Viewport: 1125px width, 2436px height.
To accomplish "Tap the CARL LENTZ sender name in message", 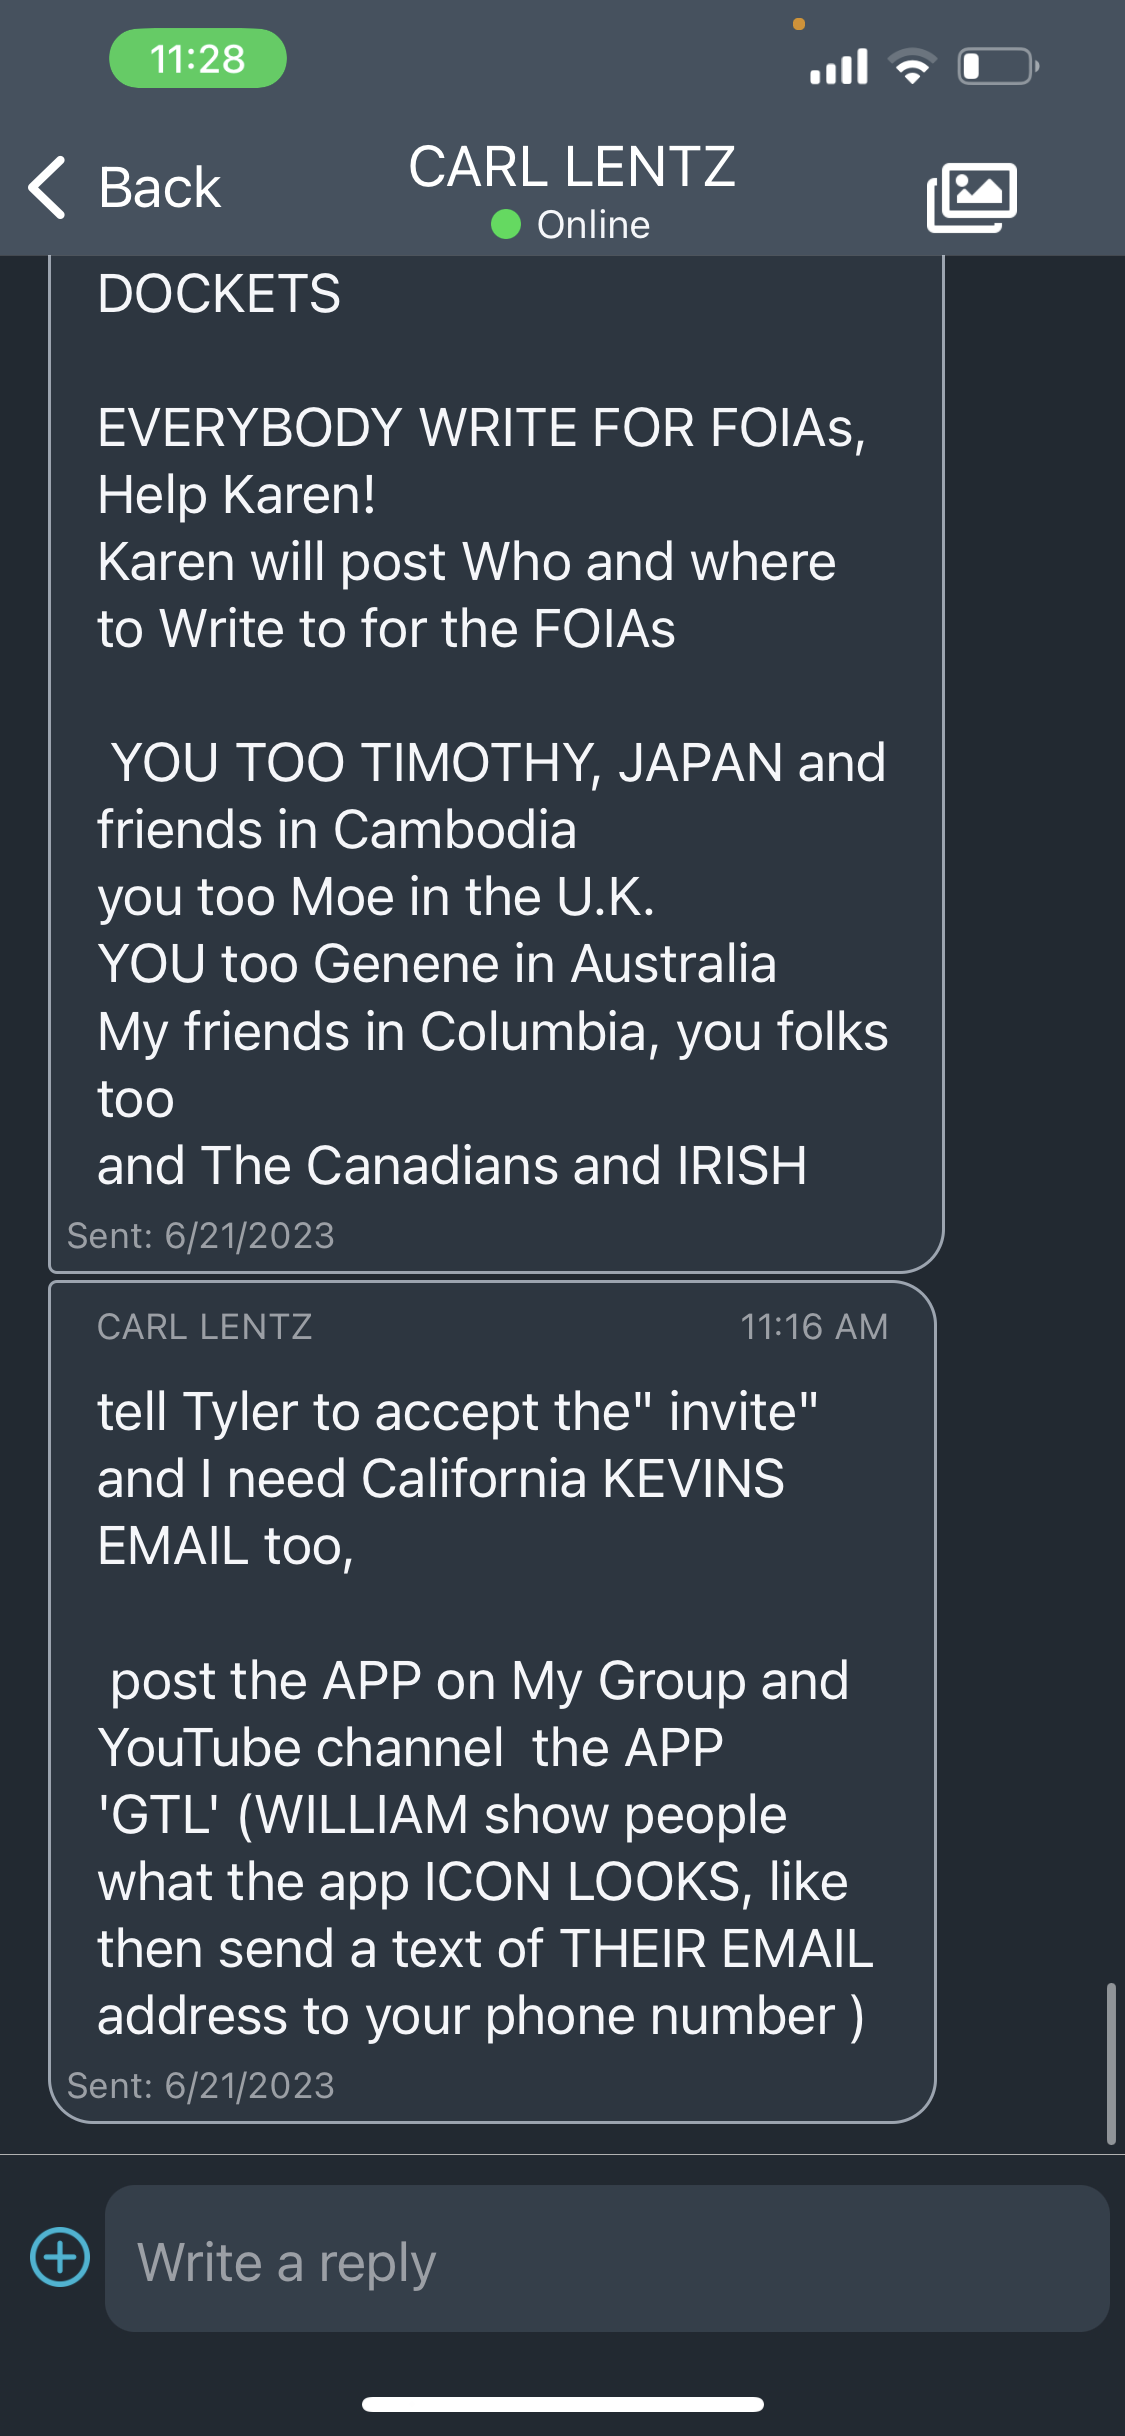I will tap(205, 1326).
